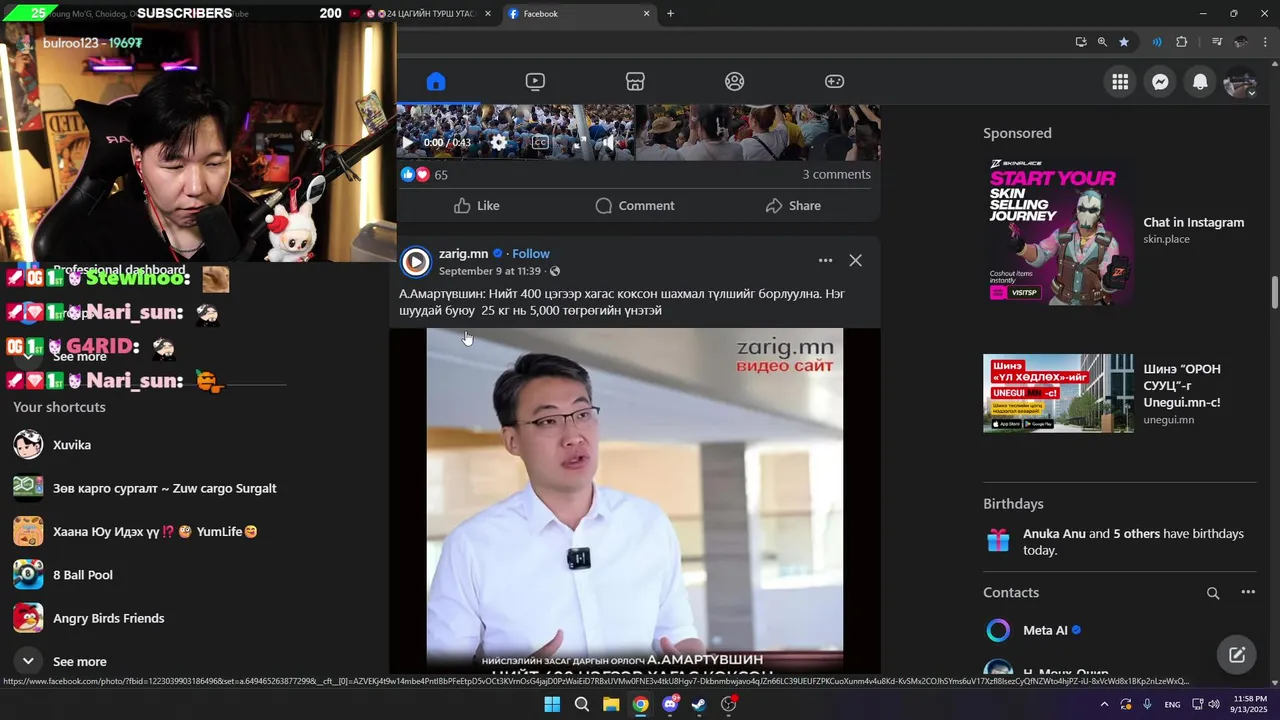The image size is (1280, 720).
Task: Open Anuka Anu birthdays notice
Action: click(x=1133, y=542)
